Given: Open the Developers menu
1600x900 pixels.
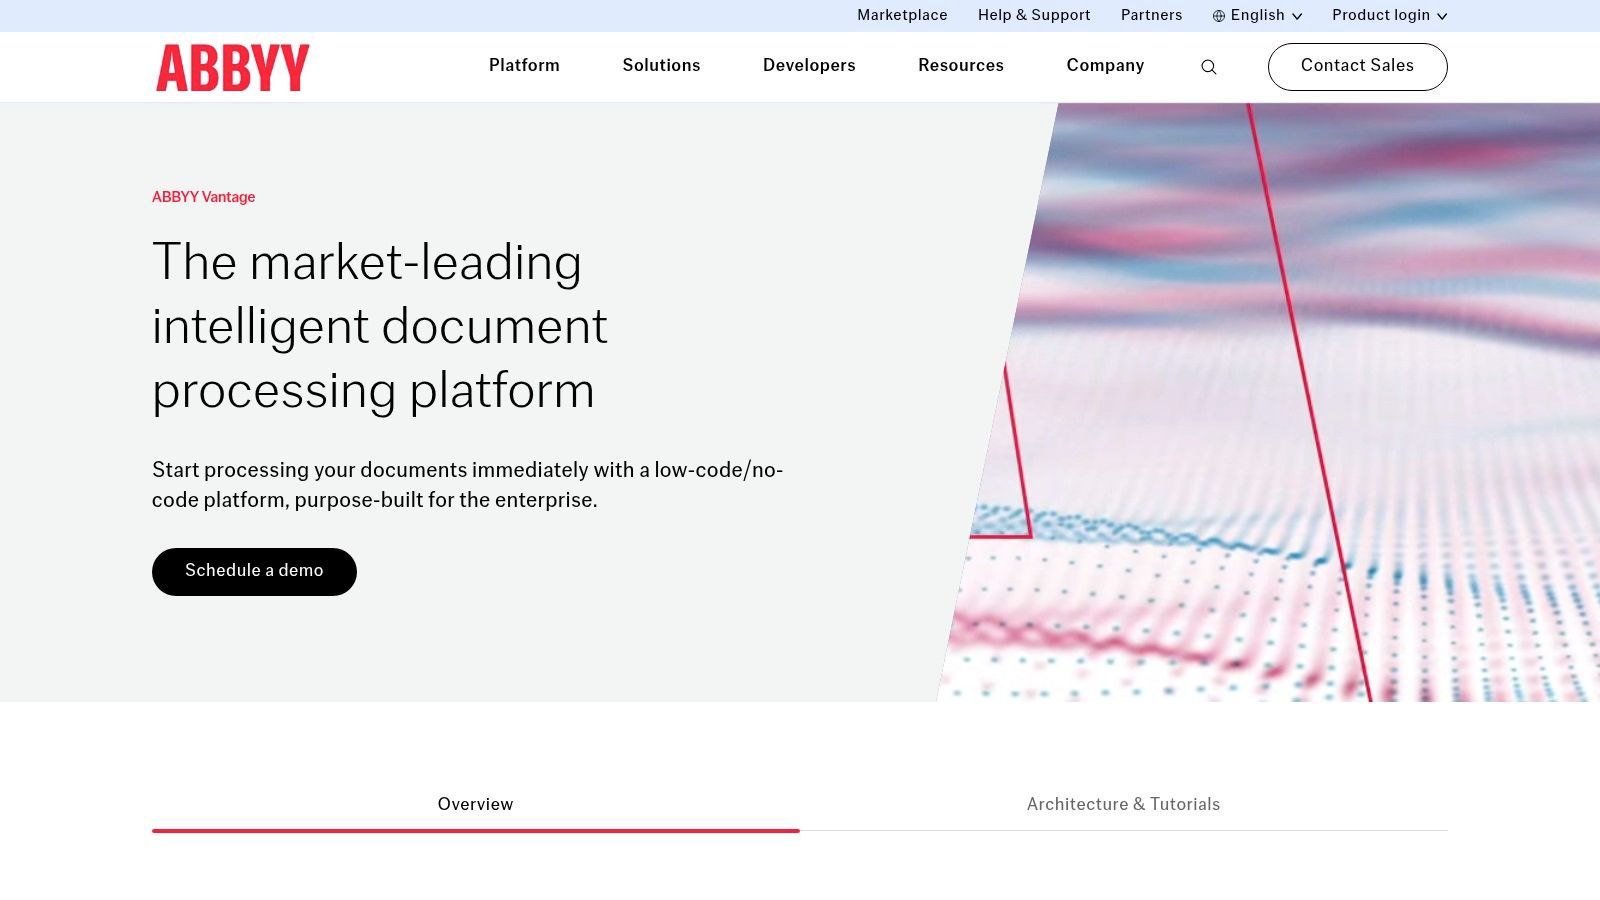Looking at the screenshot, I should (809, 66).
